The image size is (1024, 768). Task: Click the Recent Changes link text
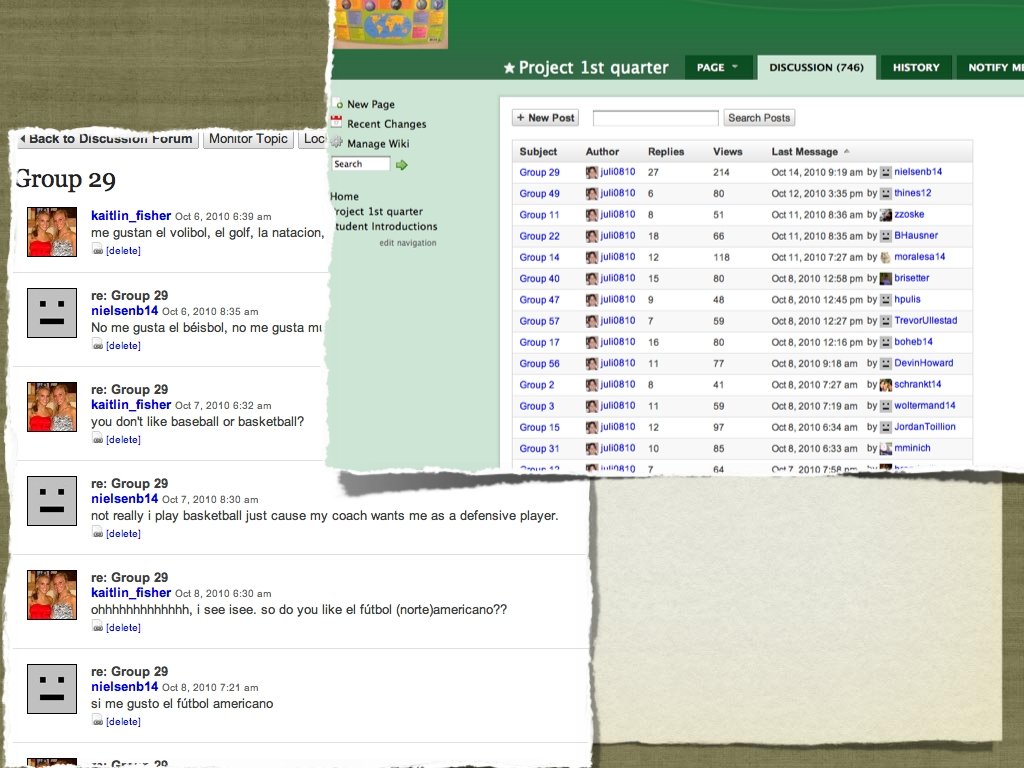click(x=387, y=123)
